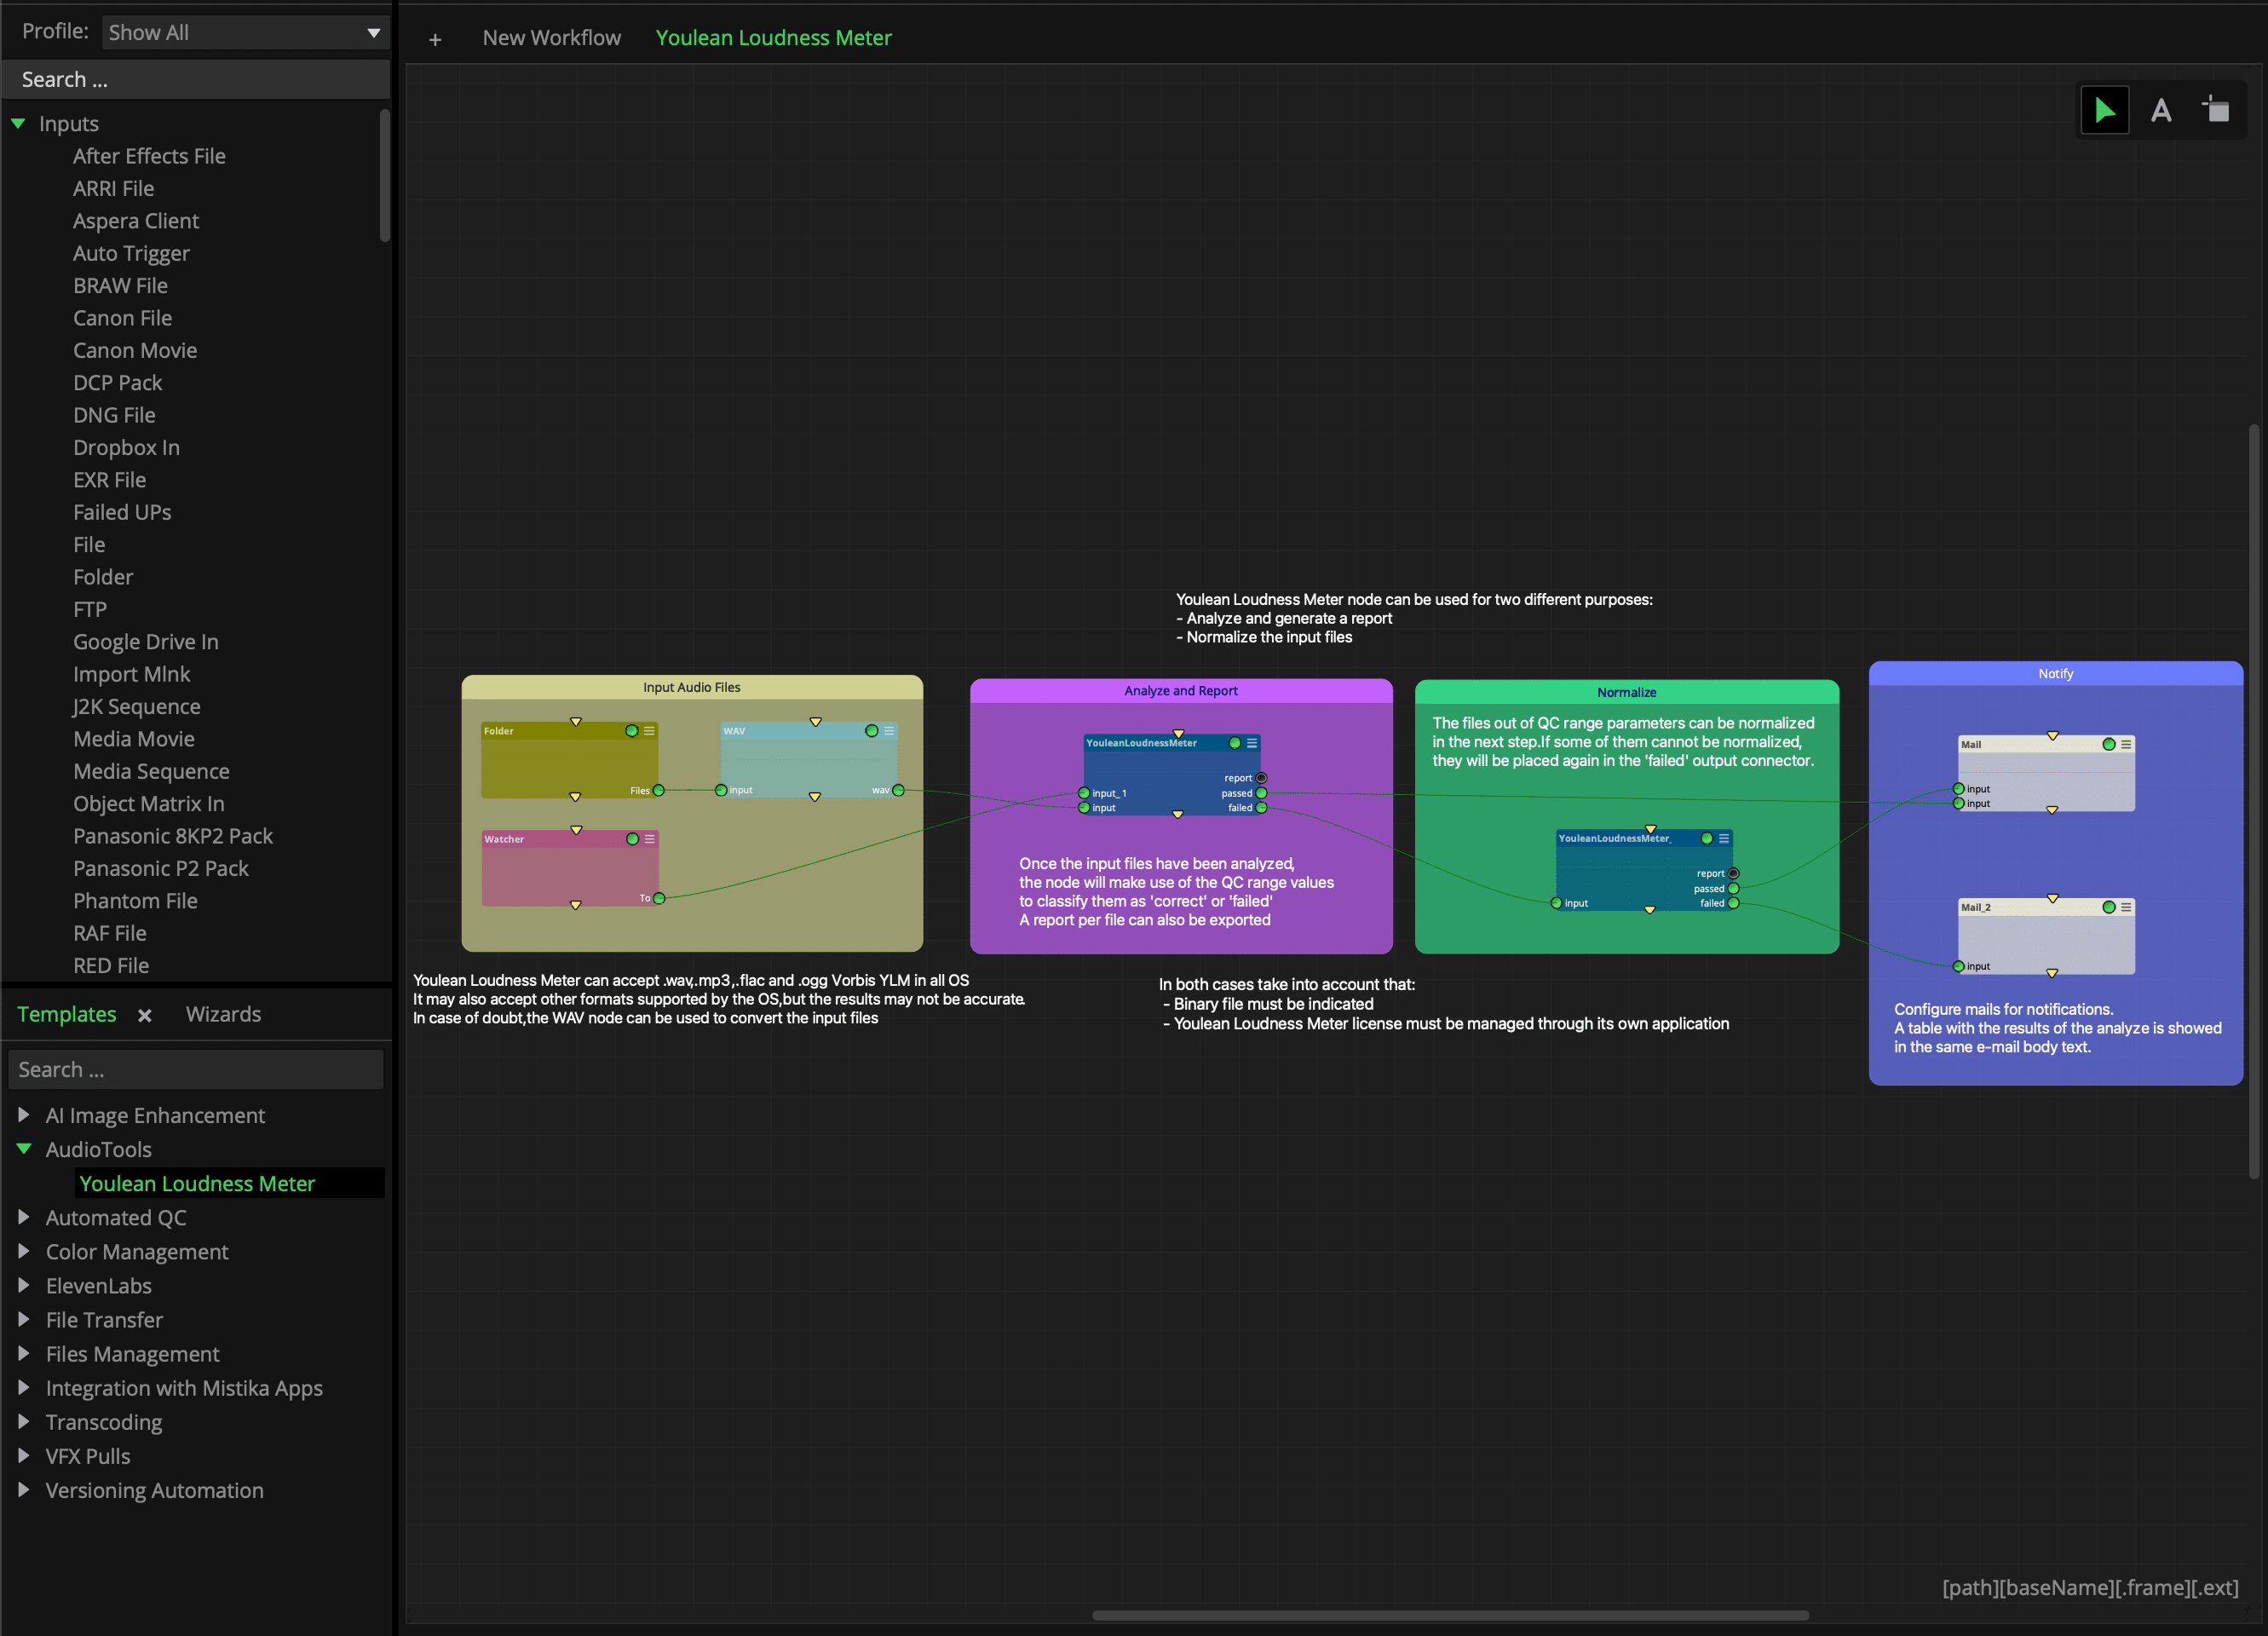The height and width of the screenshot is (1636, 2268).
Task: Click 'input' connector on Normalize YouleanLoudnessMeter_
Action: point(1556,903)
